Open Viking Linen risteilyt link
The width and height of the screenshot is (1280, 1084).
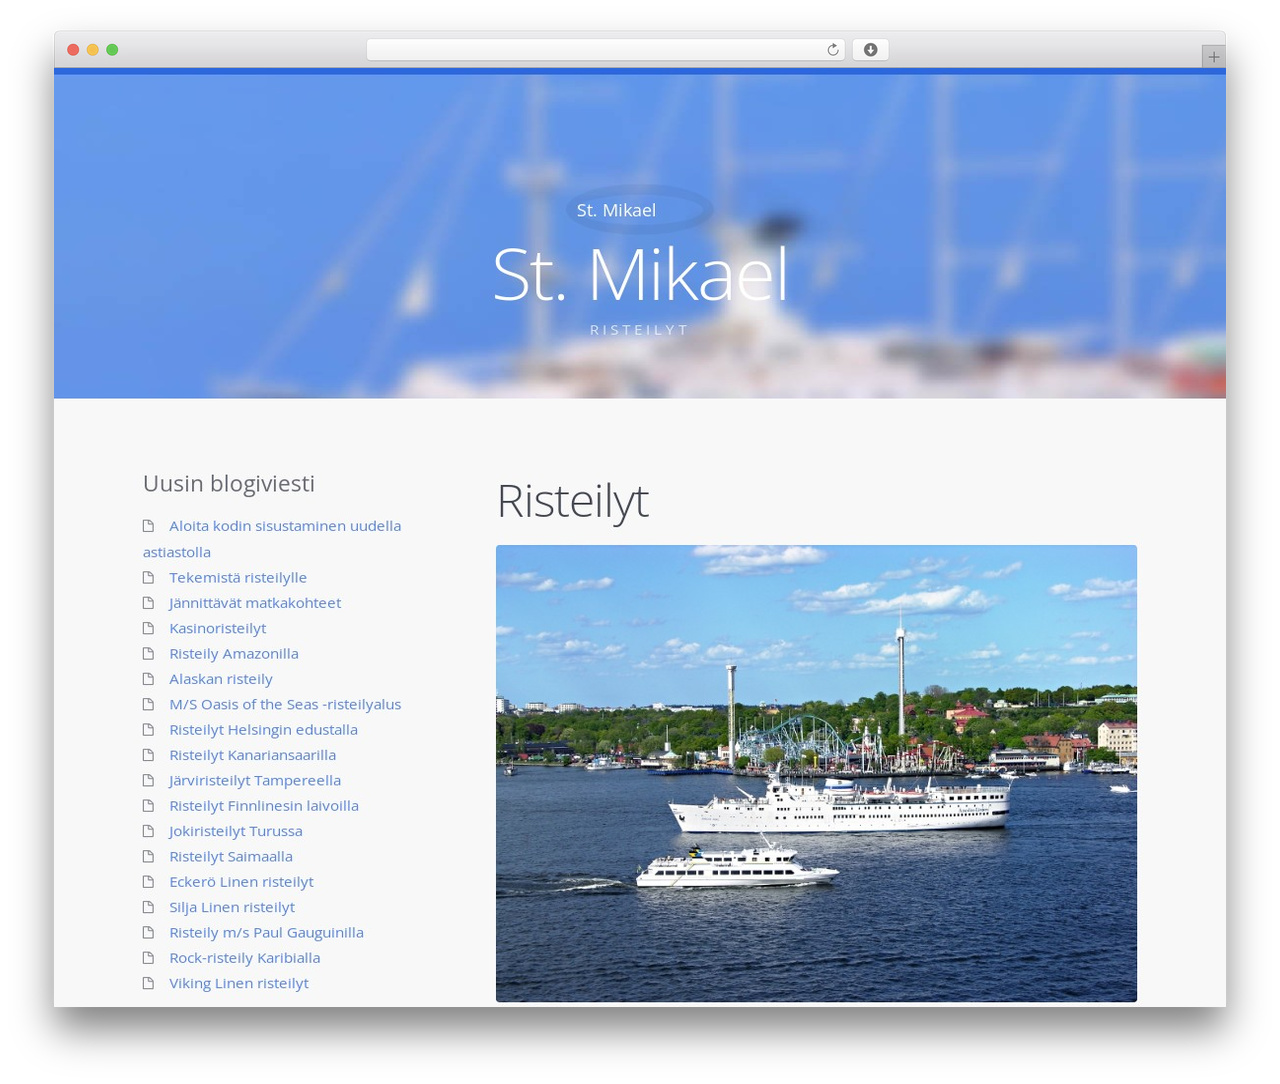click(239, 983)
